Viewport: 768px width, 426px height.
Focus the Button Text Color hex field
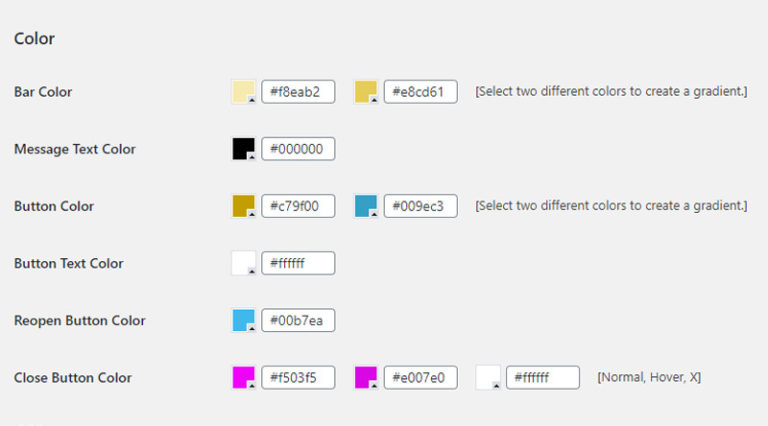click(x=297, y=263)
